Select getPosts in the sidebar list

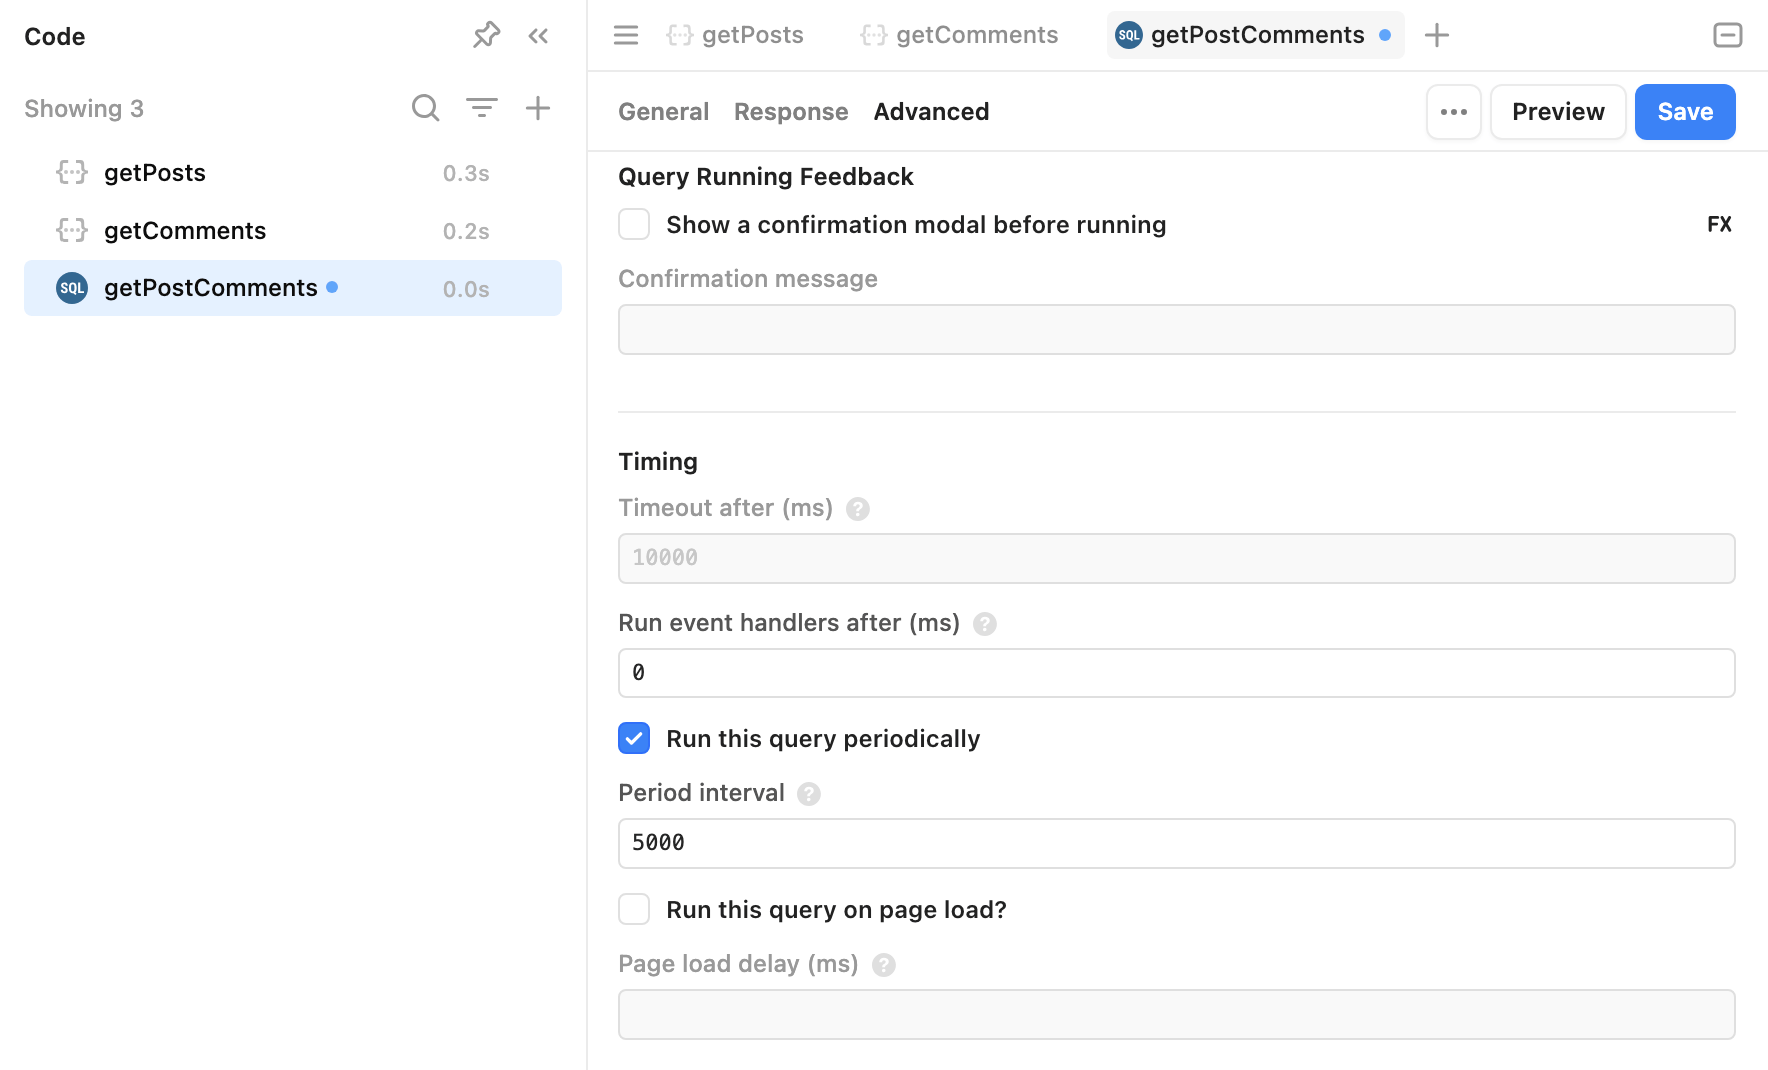[x=293, y=173]
